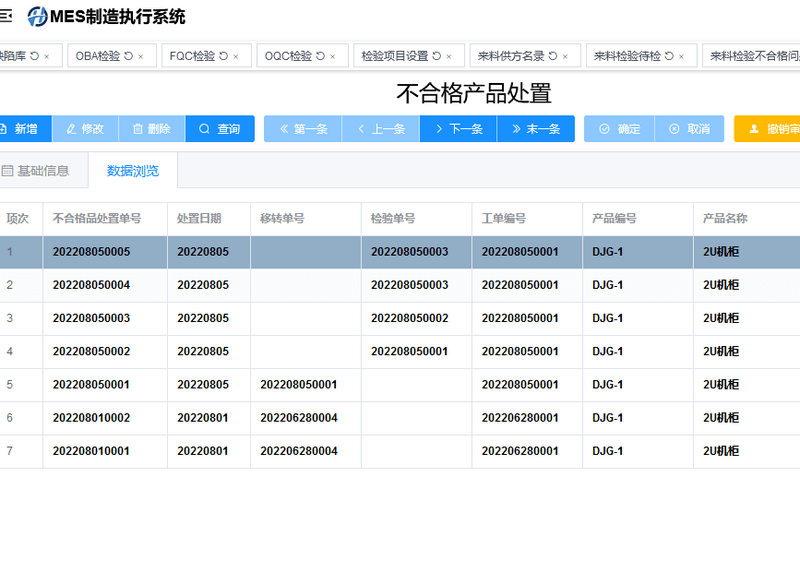Click 工单编号 202206280001 in row 7
This screenshot has width=800, height=585.
[x=520, y=451]
